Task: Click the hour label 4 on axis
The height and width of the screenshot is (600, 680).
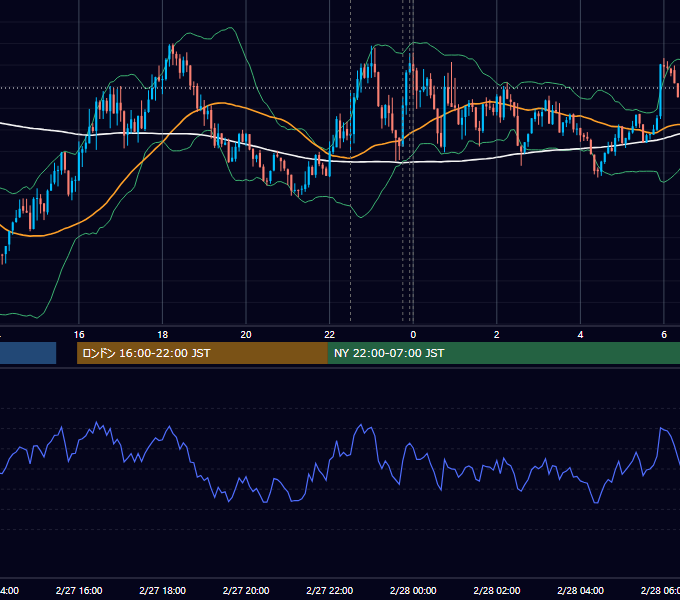Action: tap(580, 335)
